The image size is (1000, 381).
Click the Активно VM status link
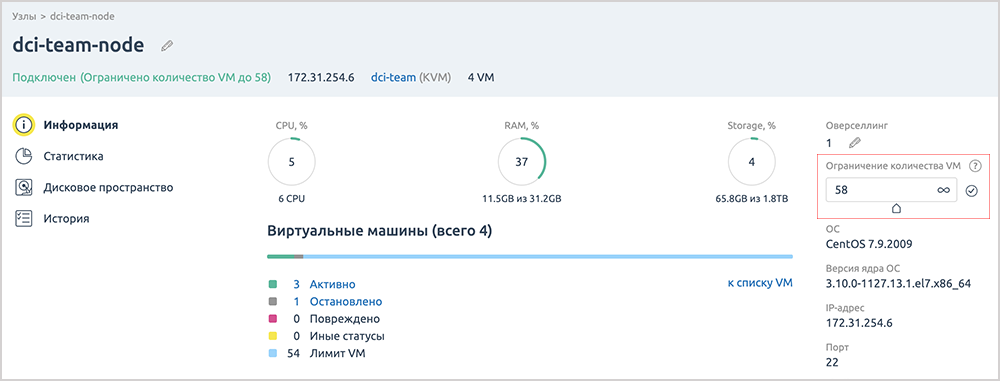pos(332,284)
